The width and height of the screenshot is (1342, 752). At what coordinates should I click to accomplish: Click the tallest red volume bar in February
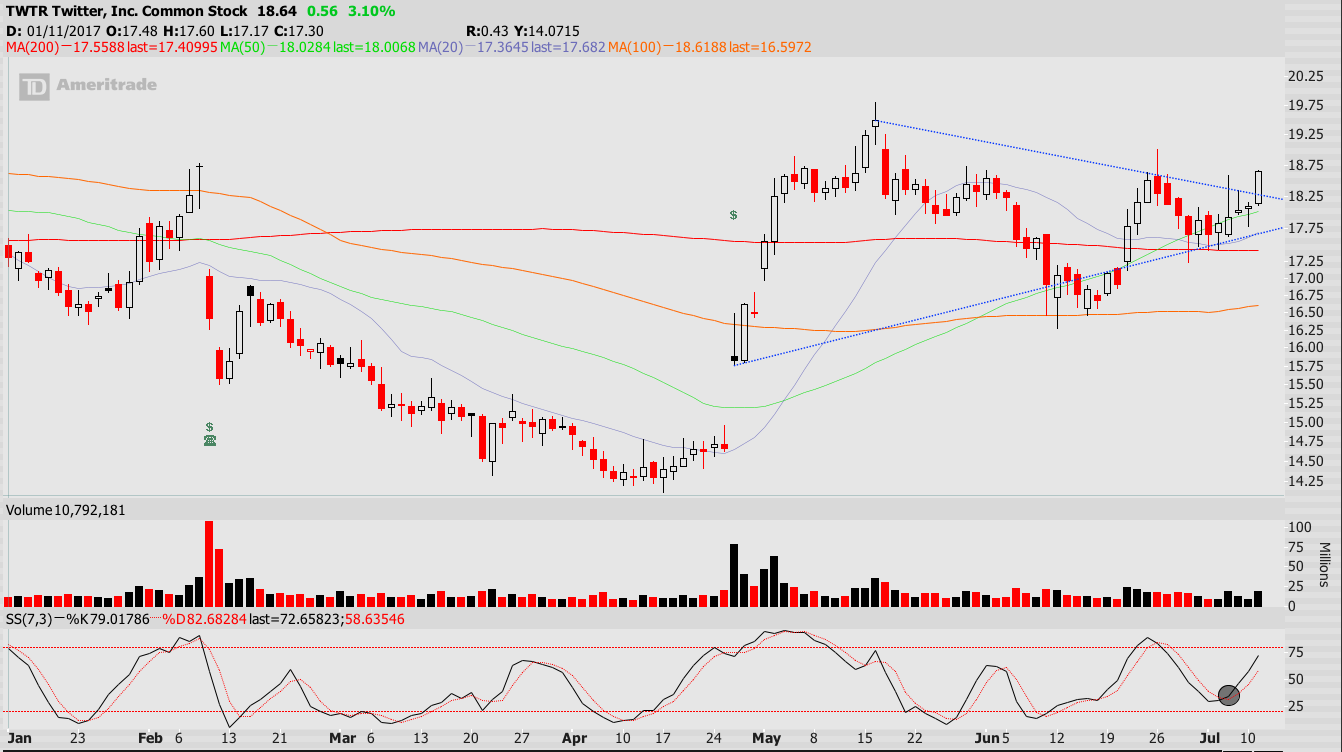(x=209, y=563)
